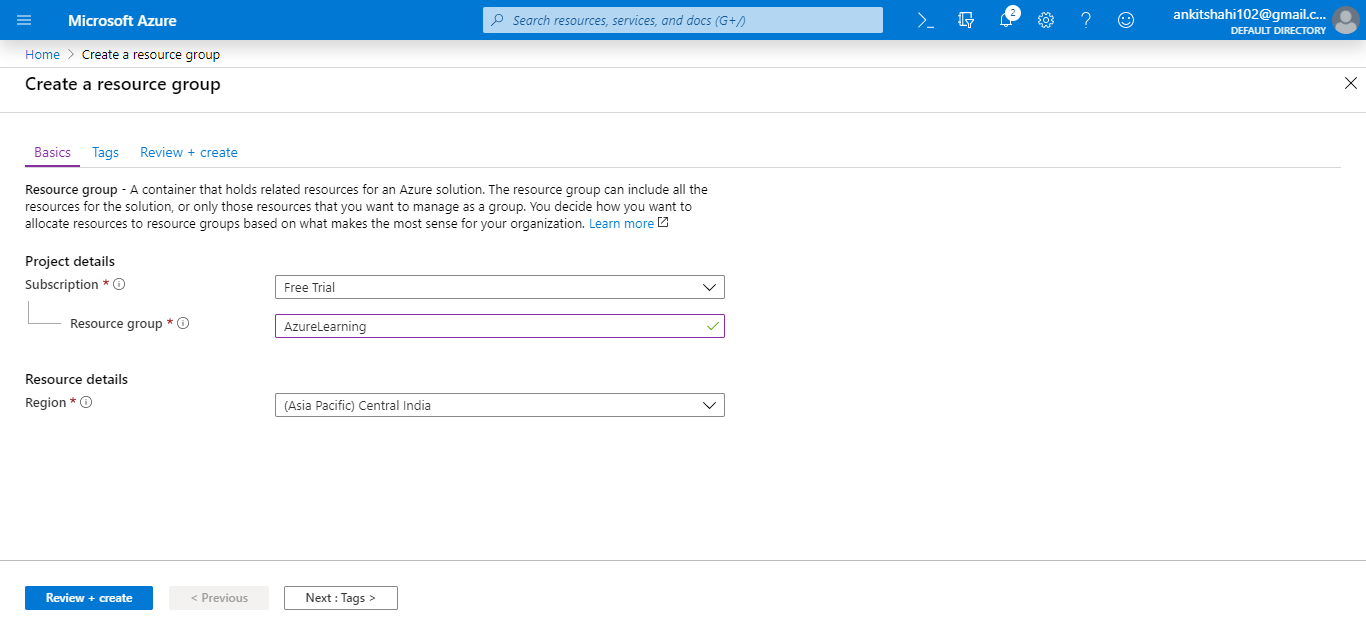Click the ankitshahi102@gmail.c... account email text

(x=1249, y=15)
